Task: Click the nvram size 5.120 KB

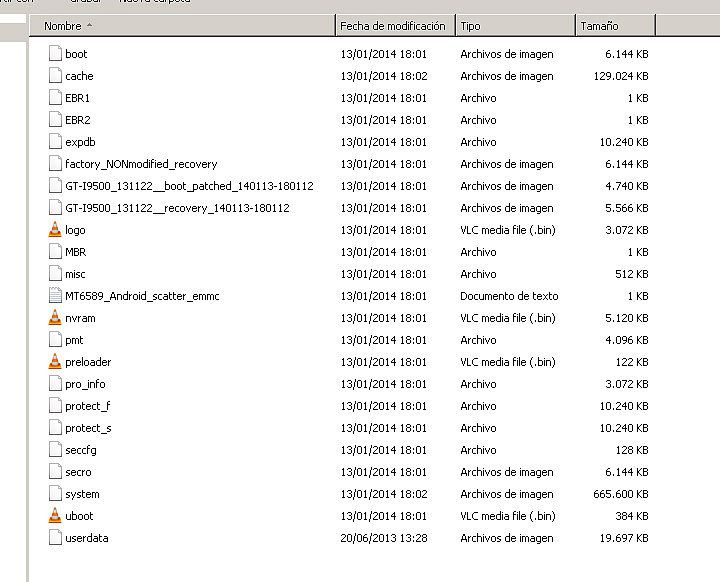Action: click(627, 318)
